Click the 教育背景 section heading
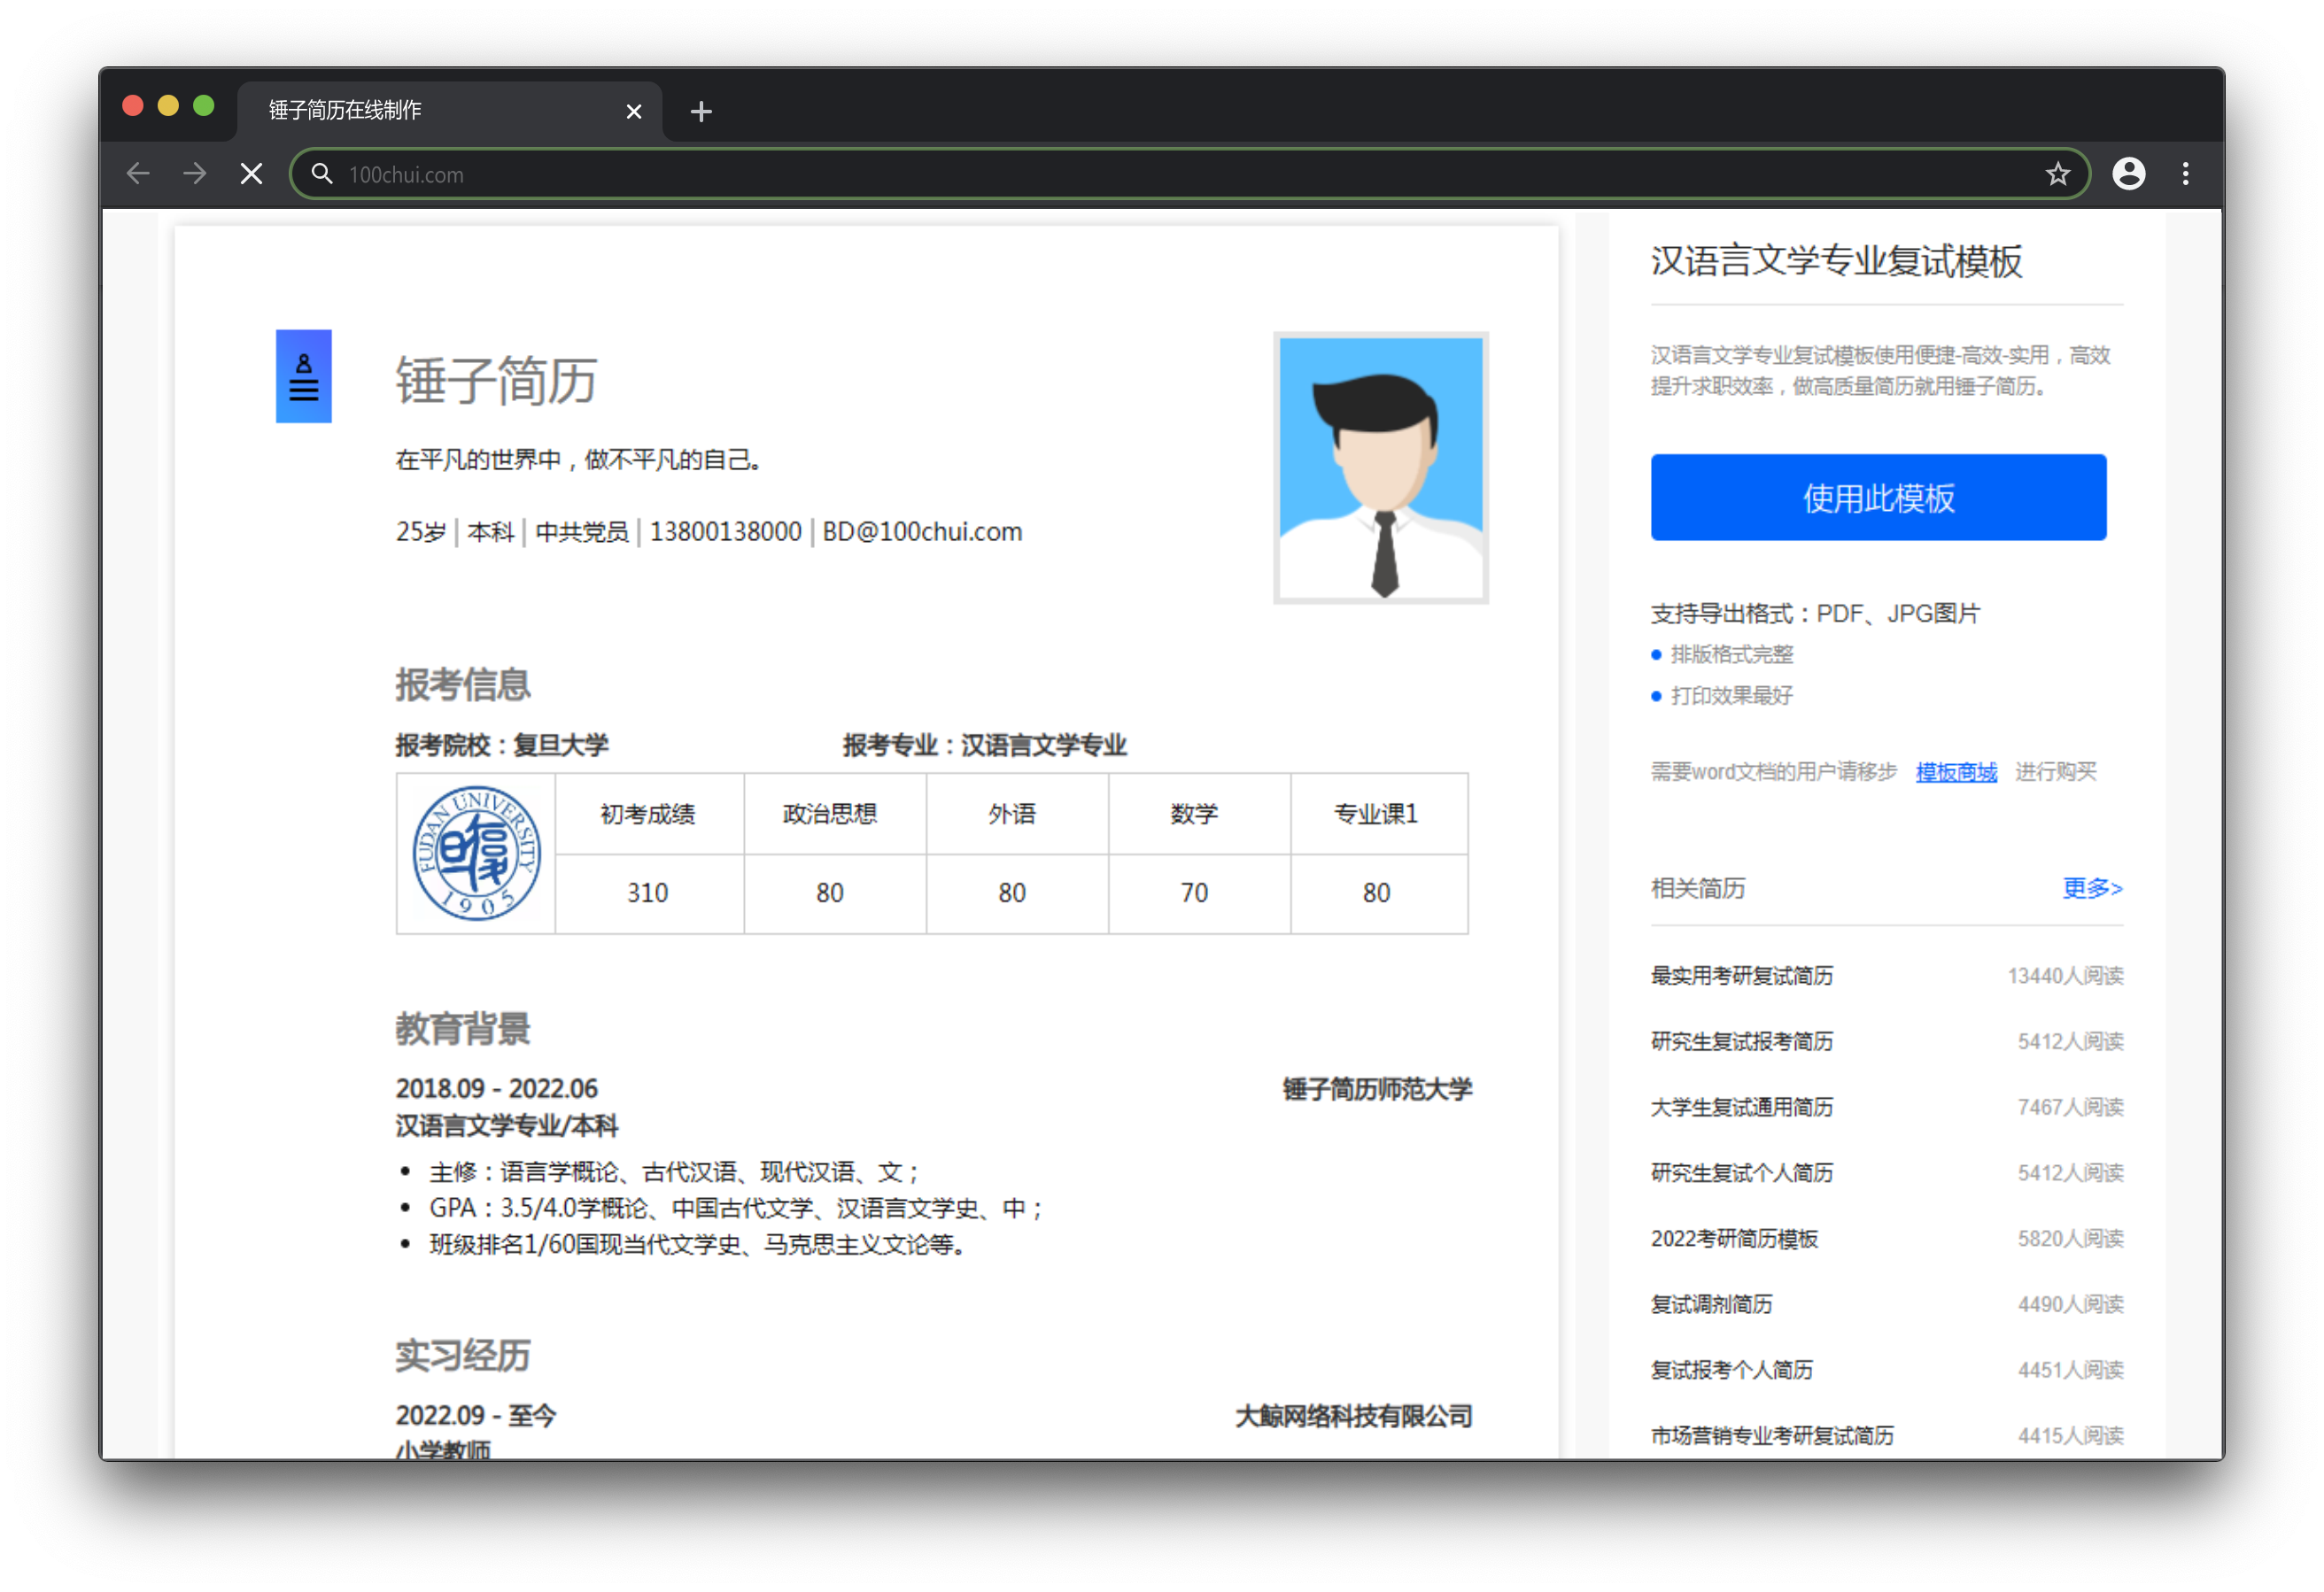Image resolution: width=2324 pixels, height=1592 pixels. coord(462,1029)
